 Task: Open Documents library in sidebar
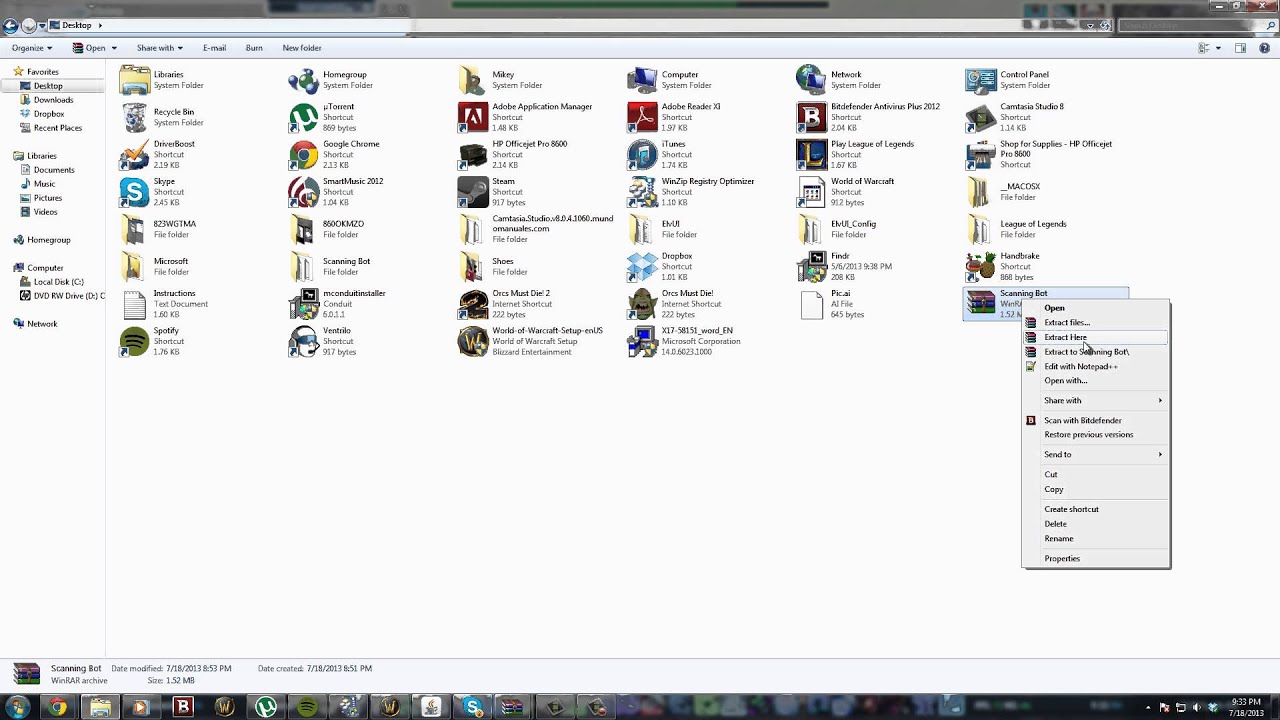(54, 170)
